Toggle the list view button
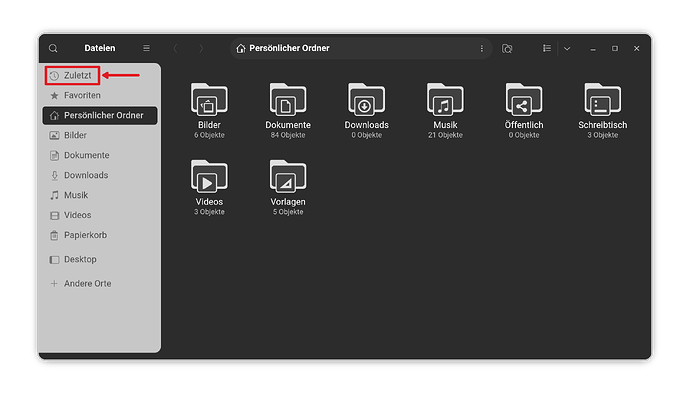The width and height of the screenshot is (690, 403). tap(547, 48)
